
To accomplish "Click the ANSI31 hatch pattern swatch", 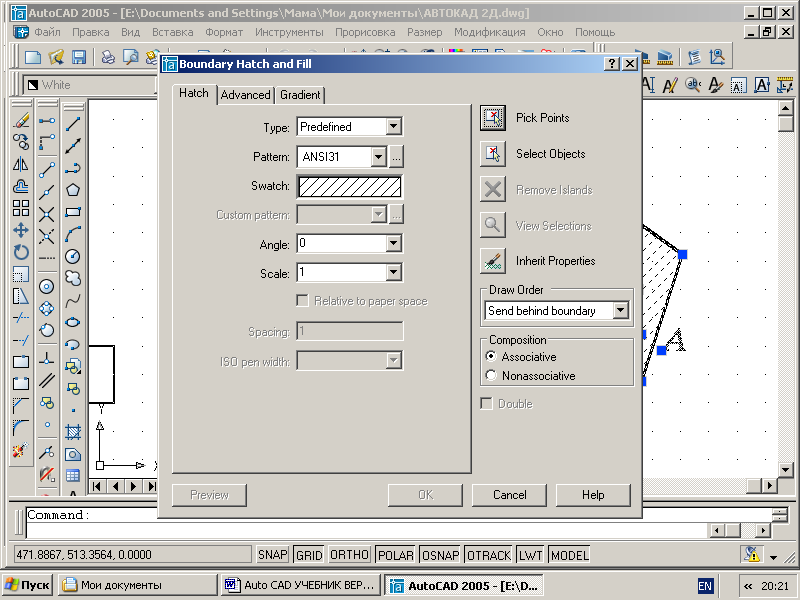I will coord(349,186).
